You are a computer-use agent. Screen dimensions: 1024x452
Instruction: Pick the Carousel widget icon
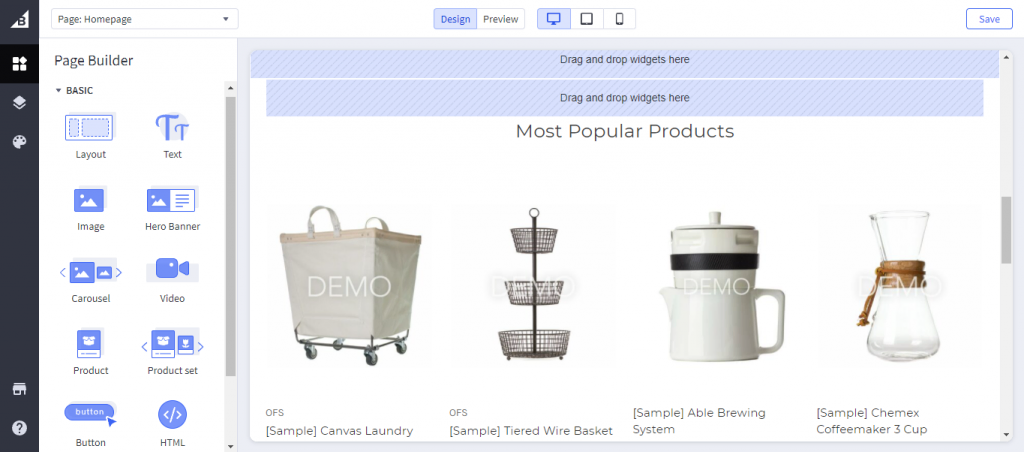click(x=91, y=272)
